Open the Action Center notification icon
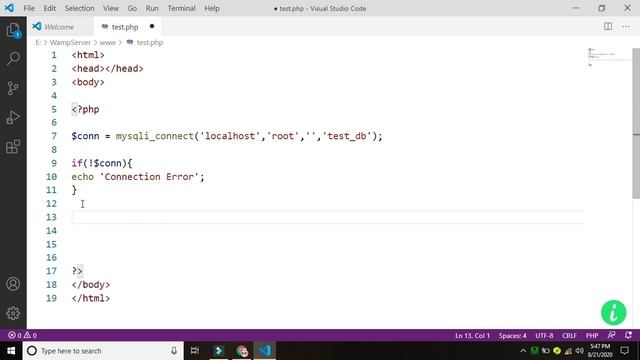The height and width of the screenshot is (360, 640). click(624, 351)
